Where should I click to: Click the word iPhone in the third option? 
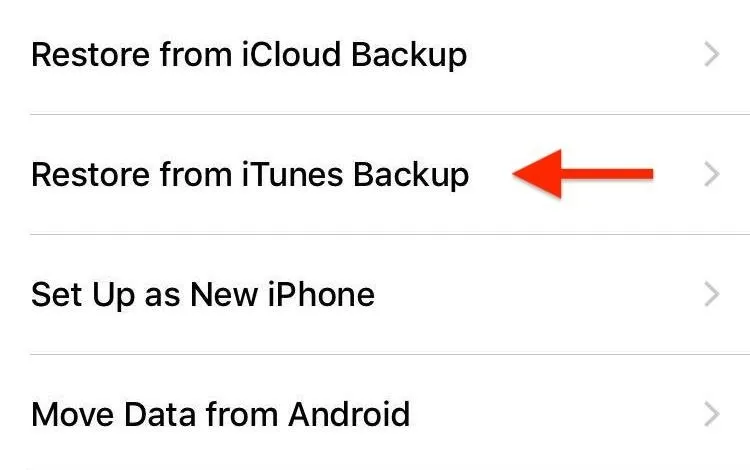321,294
